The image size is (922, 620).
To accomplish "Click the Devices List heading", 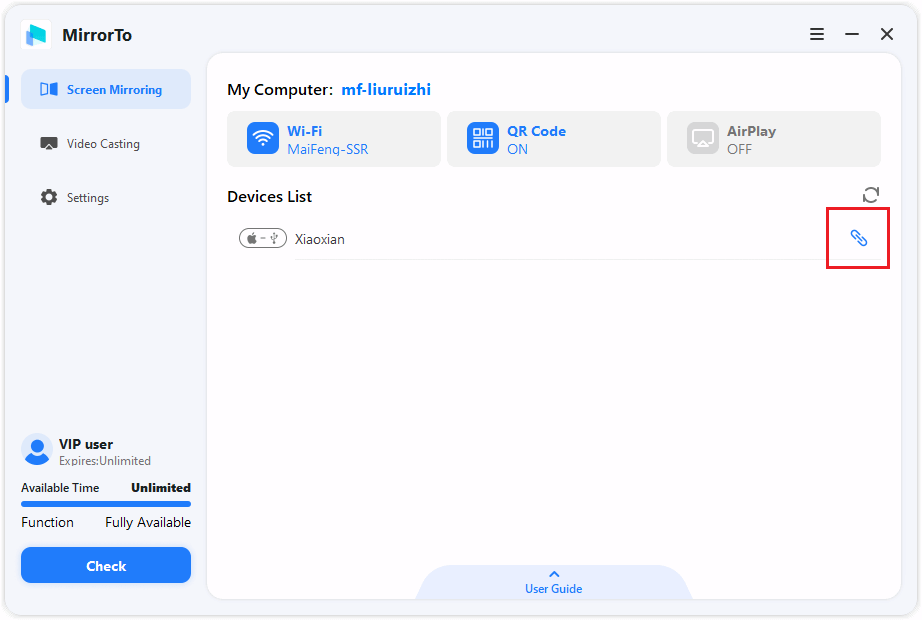I will [x=269, y=196].
